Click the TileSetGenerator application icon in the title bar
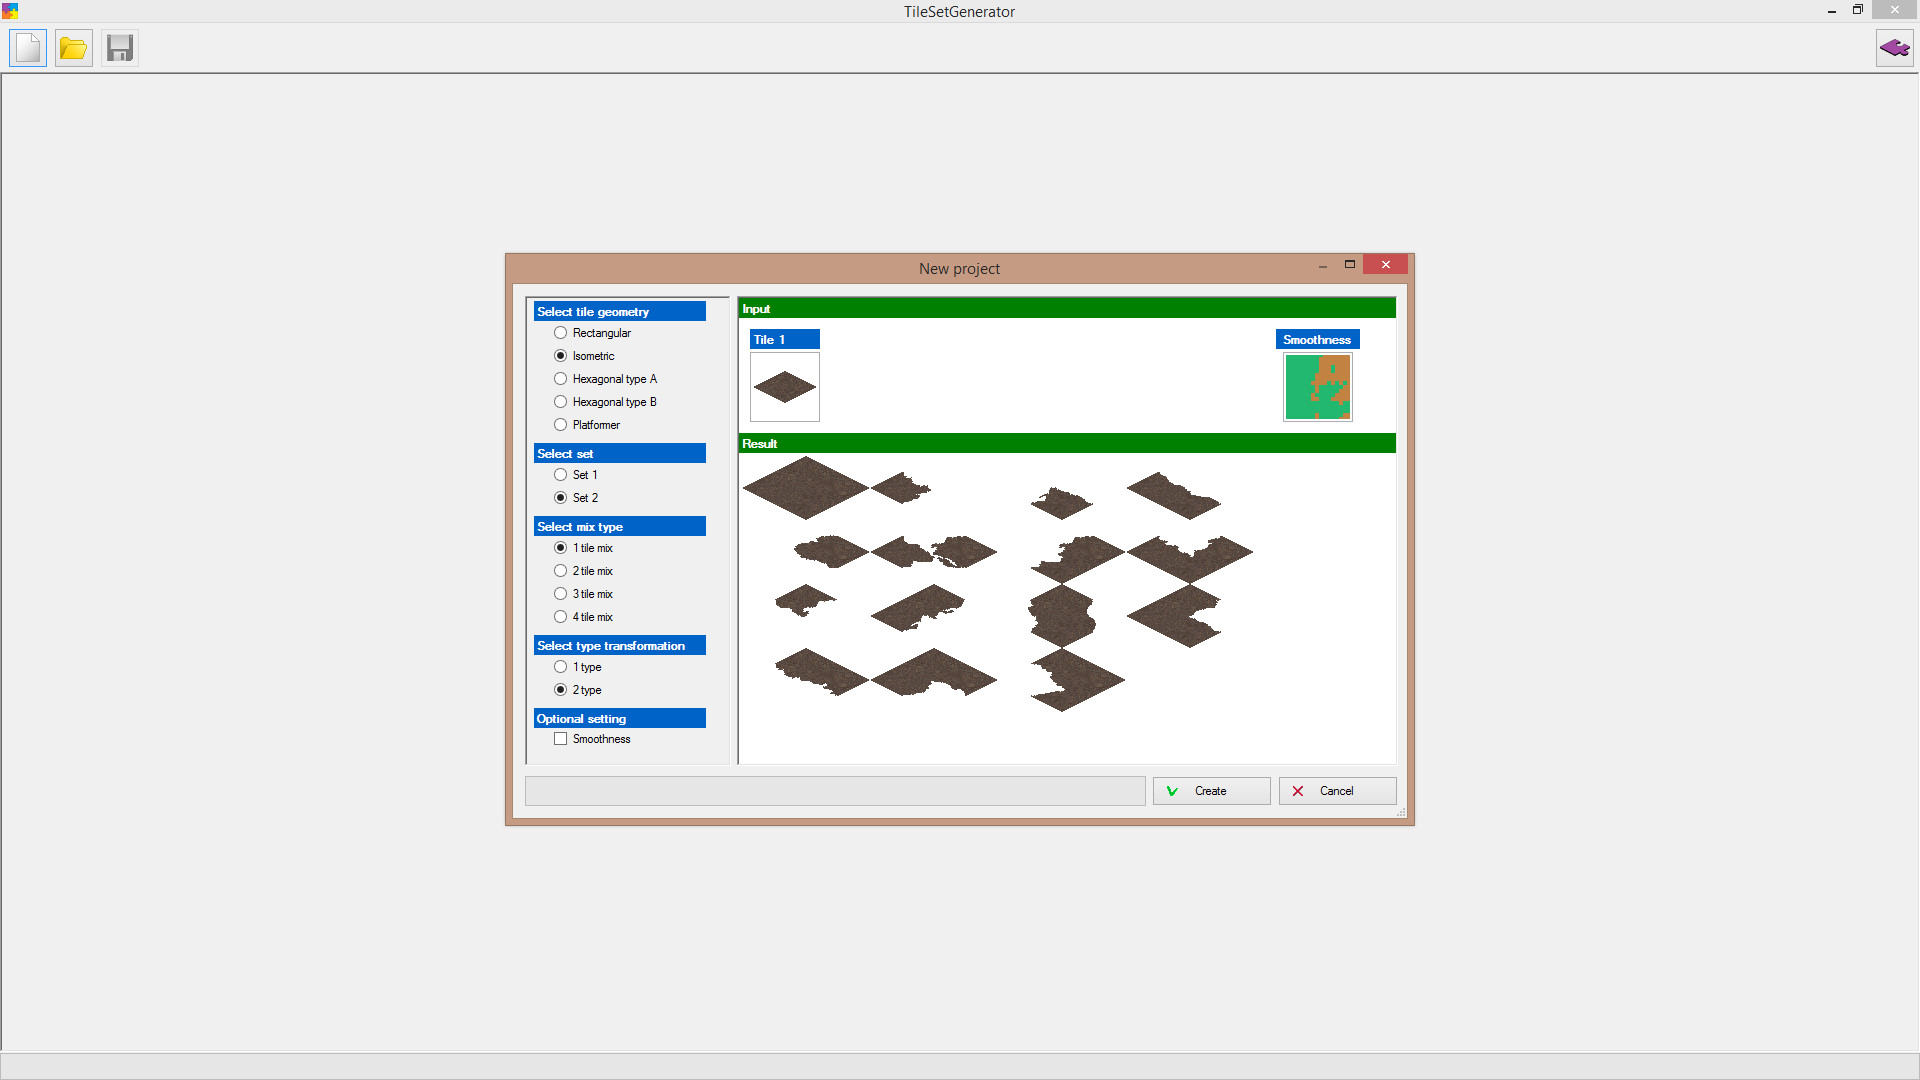This screenshot has height=1080, width=1920. [10, 11]
